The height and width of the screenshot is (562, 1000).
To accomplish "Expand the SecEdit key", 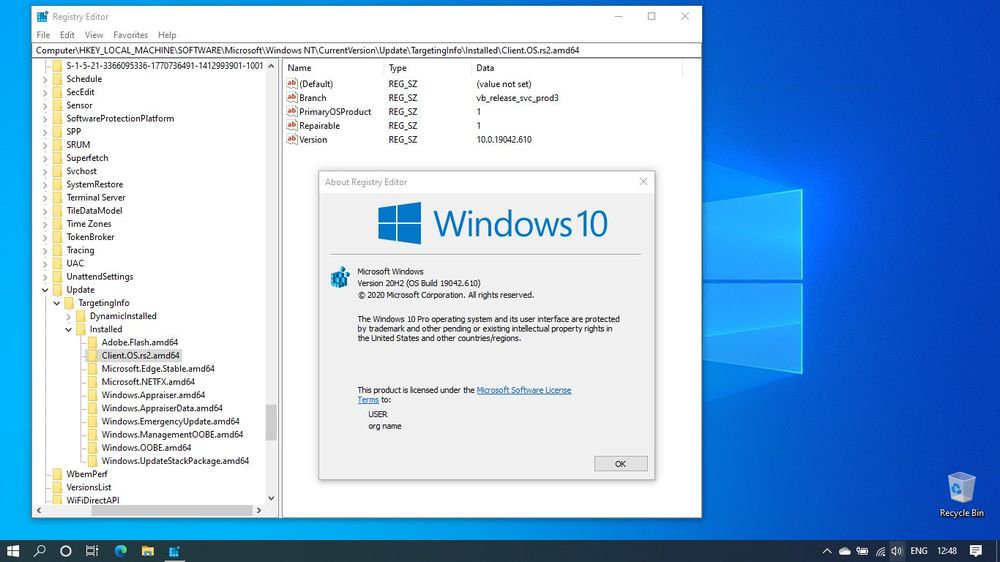I will tap(45, 92).
